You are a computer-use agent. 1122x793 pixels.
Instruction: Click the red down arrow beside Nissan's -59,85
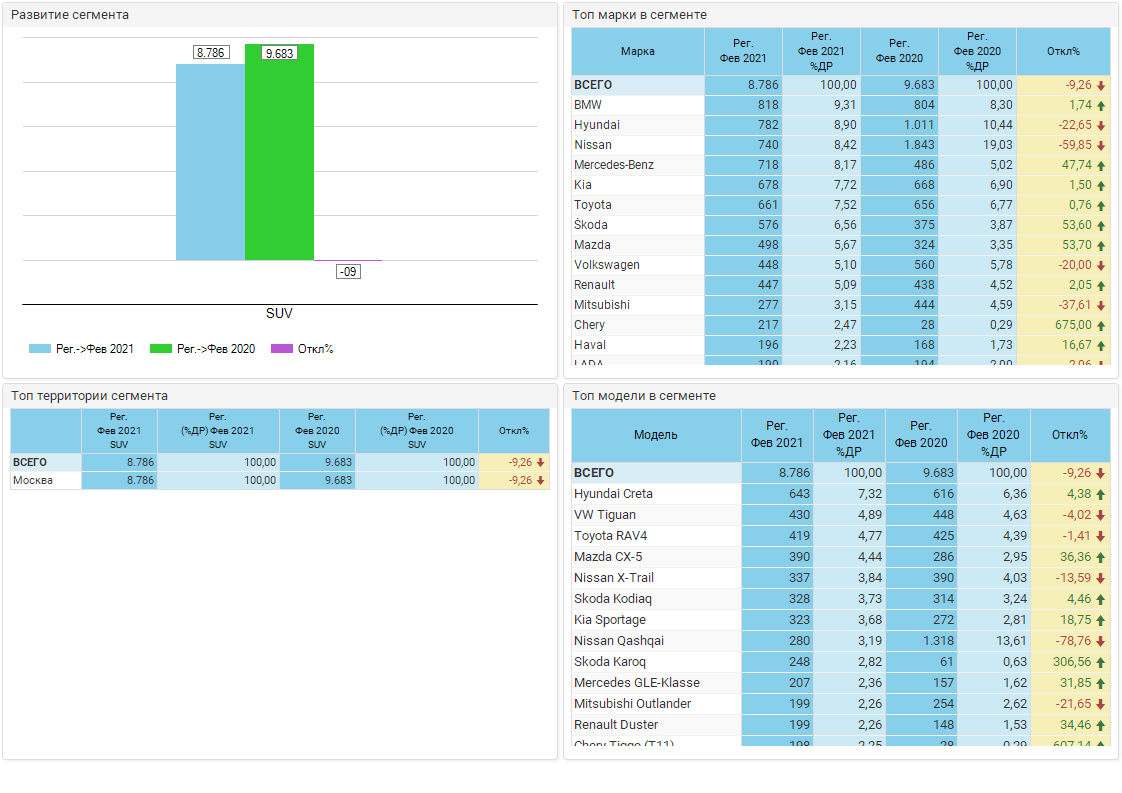pyautogui.click(x=1101, y=145)
